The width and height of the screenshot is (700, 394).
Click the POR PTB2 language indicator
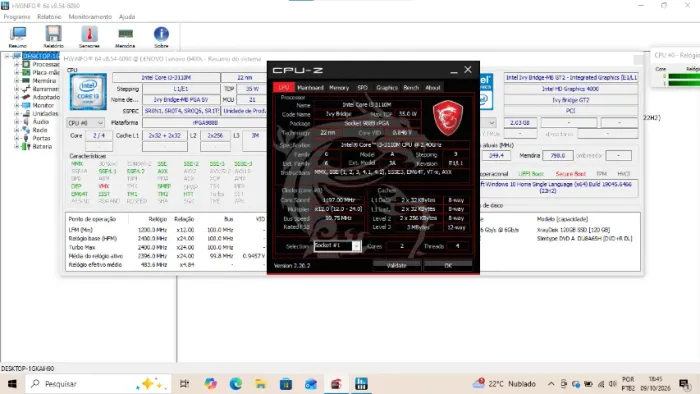[628, 384]
